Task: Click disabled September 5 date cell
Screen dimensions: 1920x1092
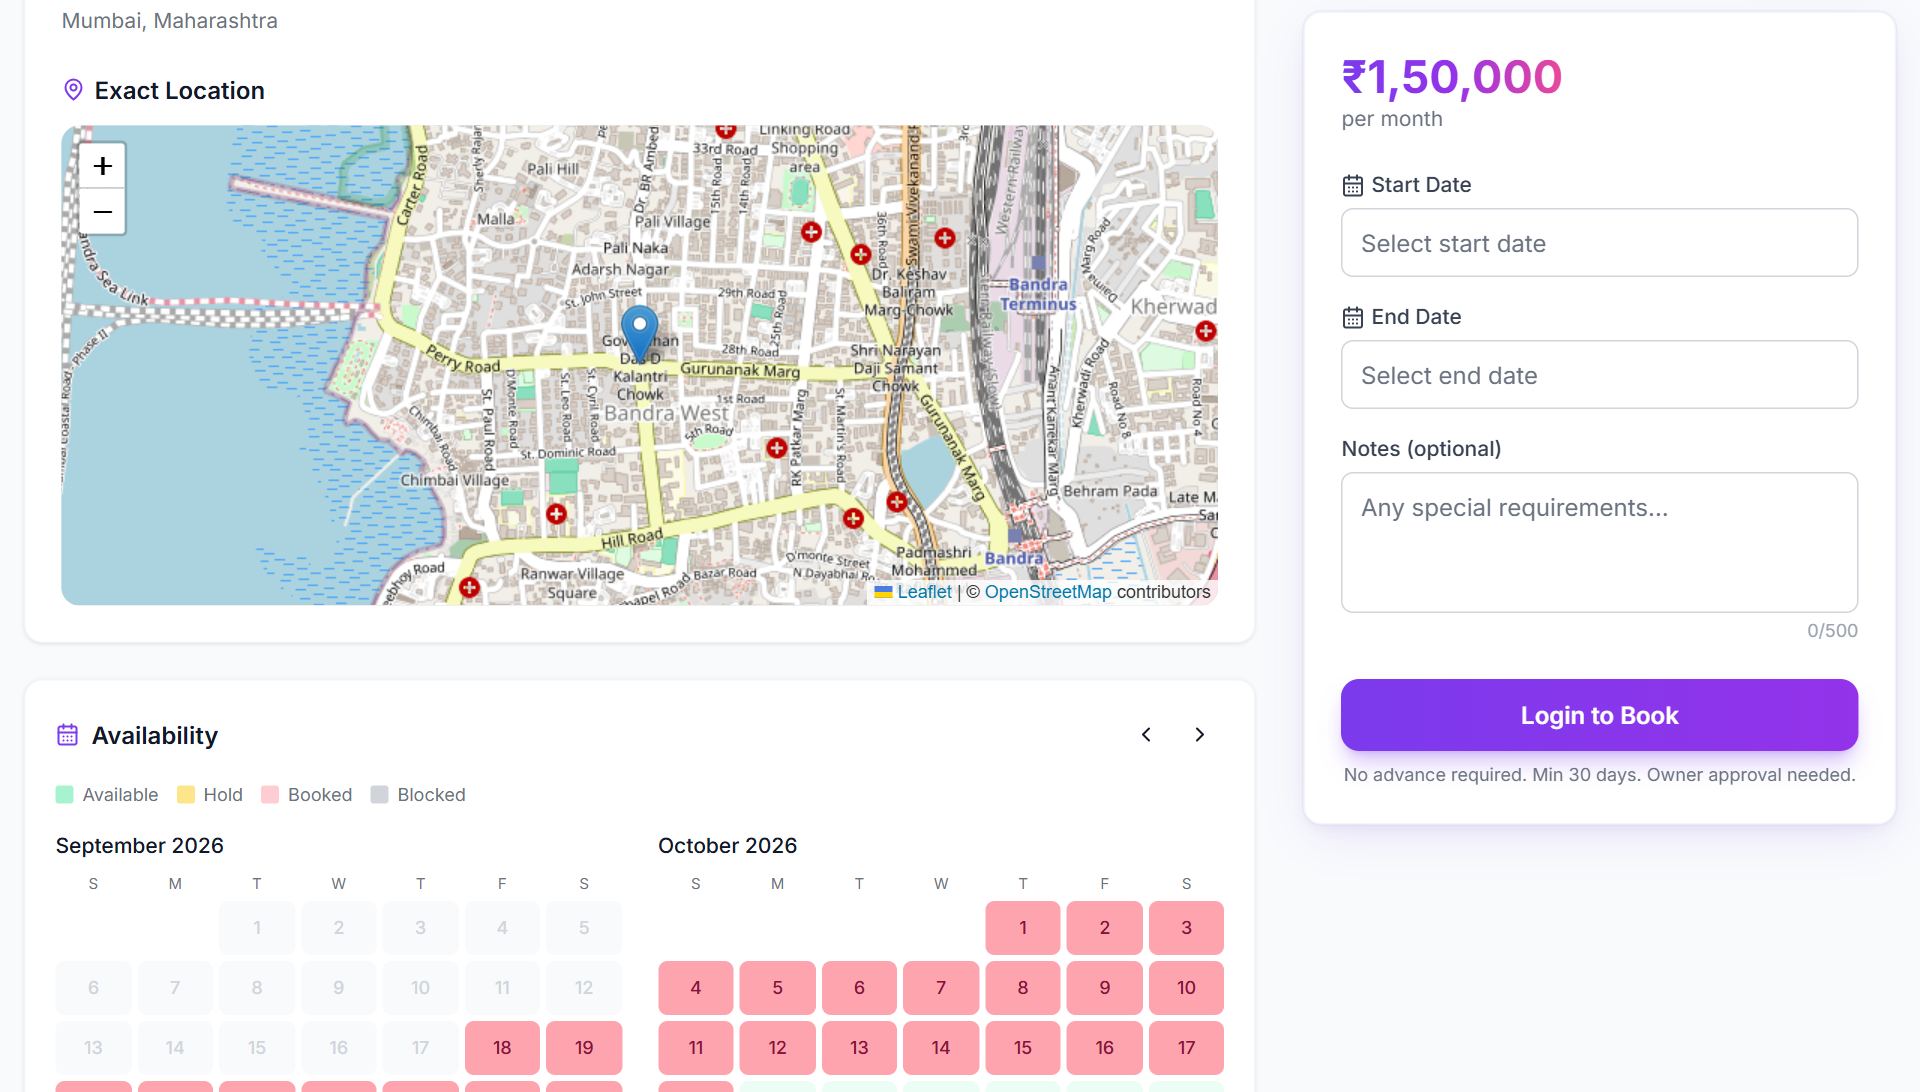Action: 584,927
